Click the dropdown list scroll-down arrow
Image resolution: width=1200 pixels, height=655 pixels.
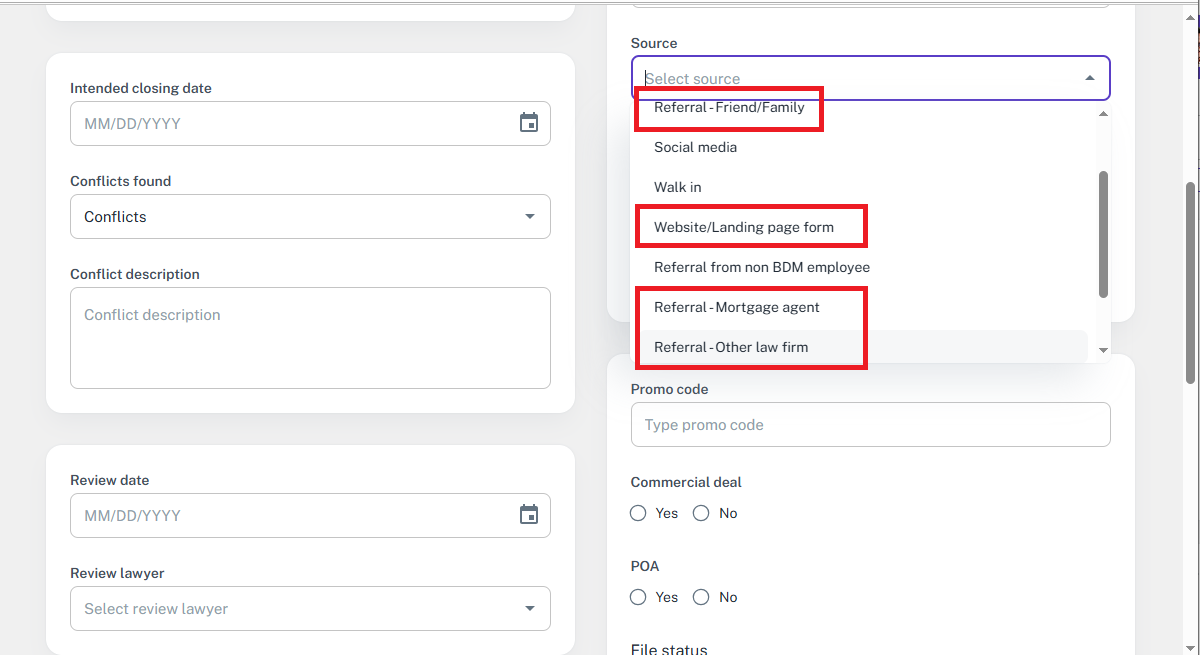coord(1104,350)
